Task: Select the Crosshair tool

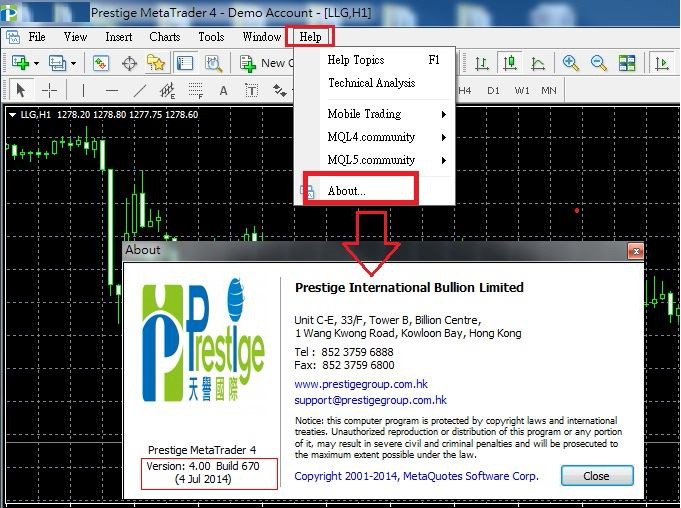Action: [x=49, y=90]
